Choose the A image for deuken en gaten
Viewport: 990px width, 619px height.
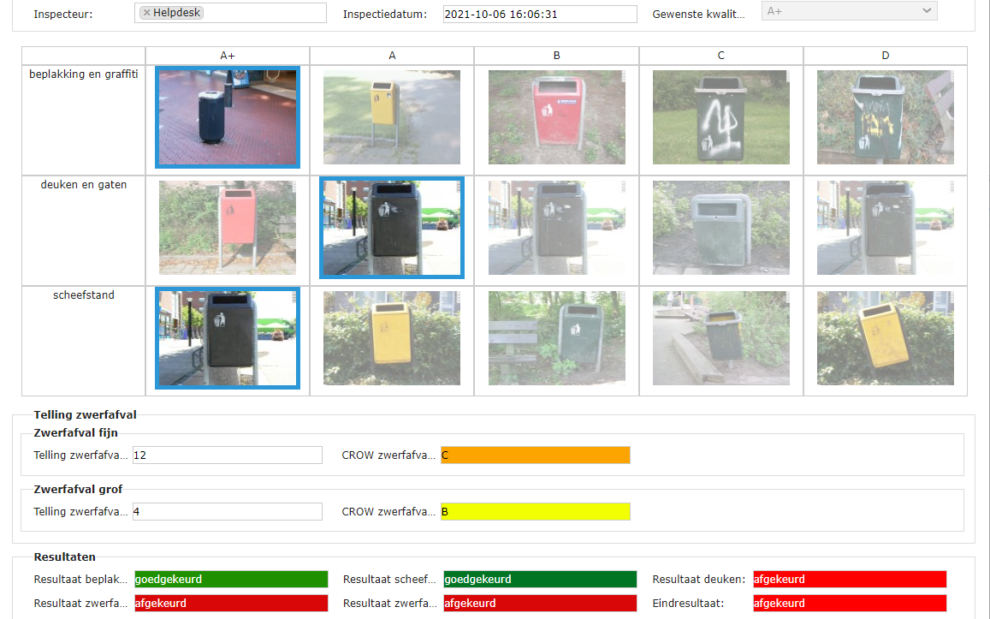point(391,227)
